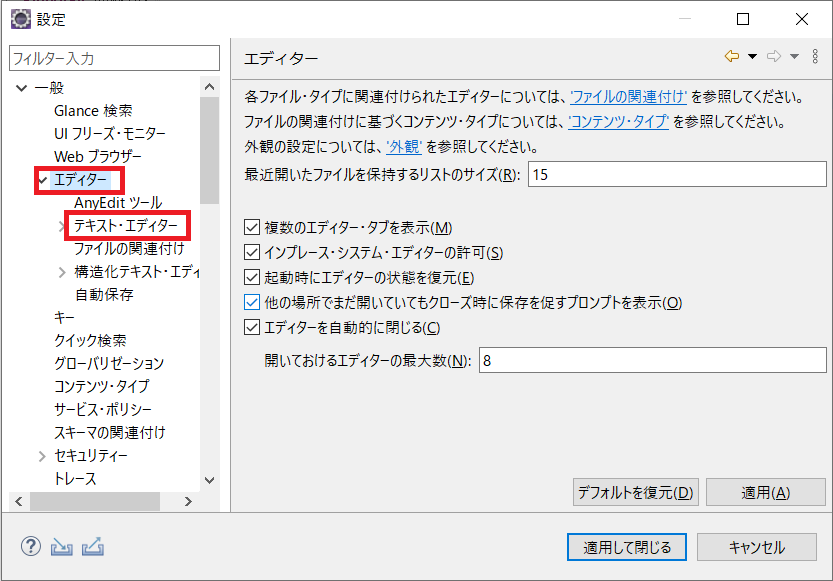Expand the 構造化テキスト・エディター tree node
The width and height of the screenshot is (833, 581).
[x=62, y=272]
